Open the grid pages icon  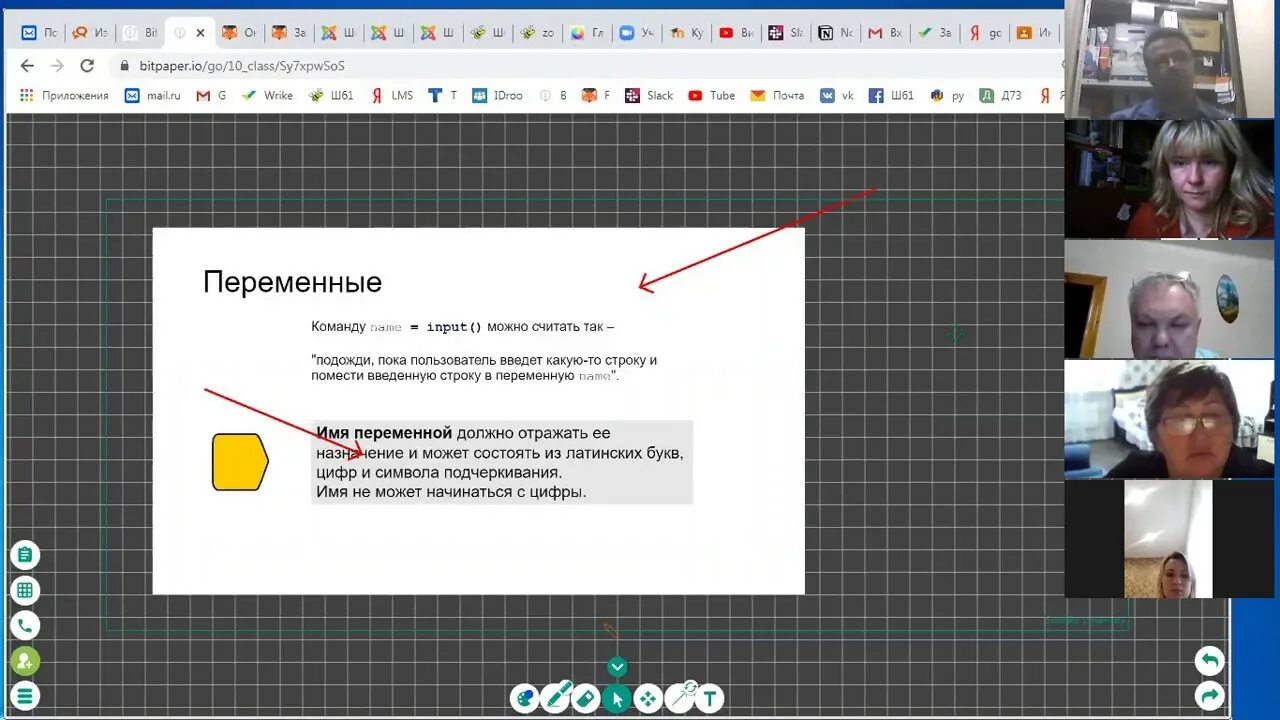[25, 591]
